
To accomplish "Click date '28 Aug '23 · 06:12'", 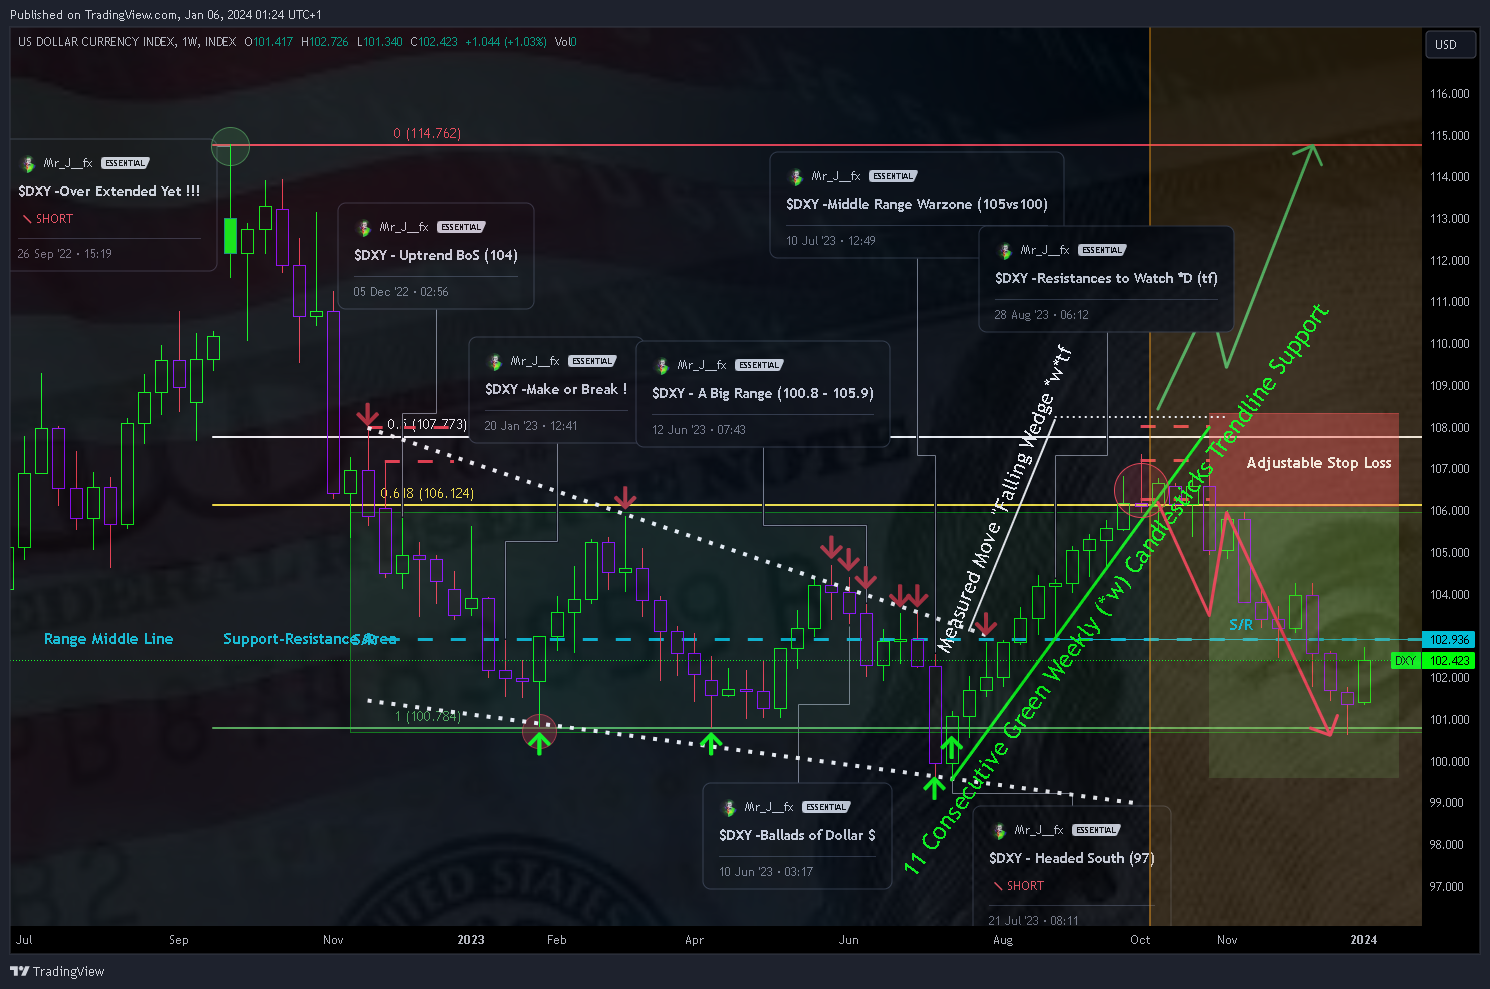I will coord(1041,315).
